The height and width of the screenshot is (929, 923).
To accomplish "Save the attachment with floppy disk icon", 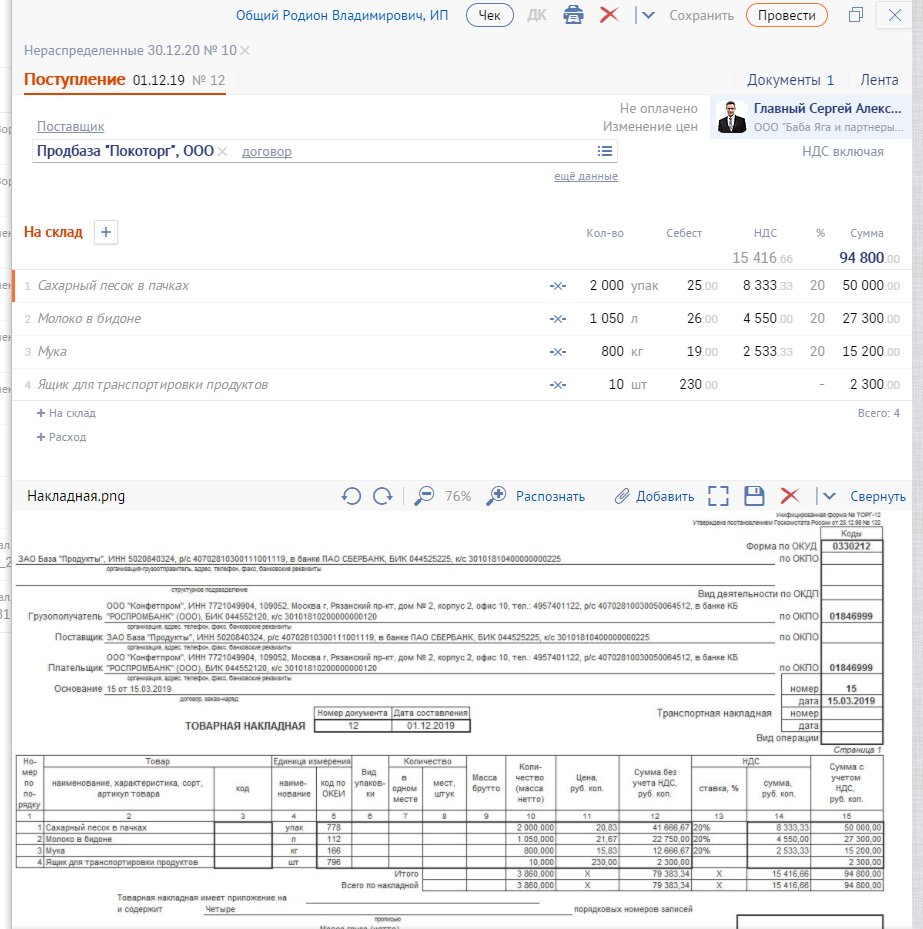I will pyautogui.click(x=754, y=496).
